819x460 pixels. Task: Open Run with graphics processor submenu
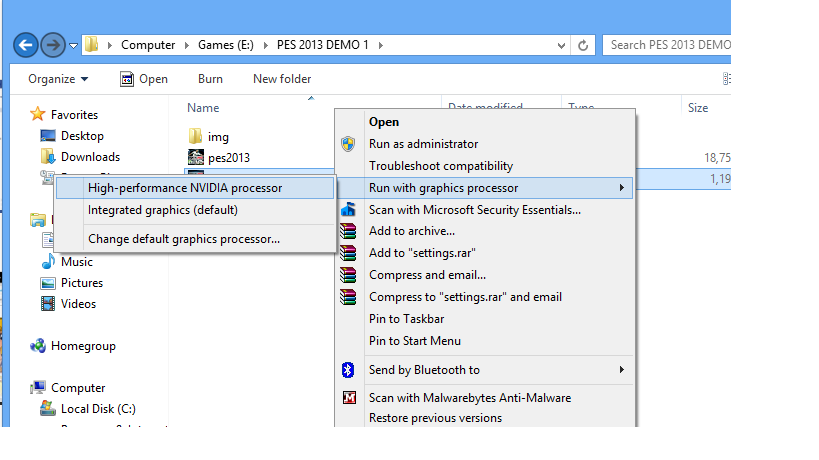tap(485, 188)
